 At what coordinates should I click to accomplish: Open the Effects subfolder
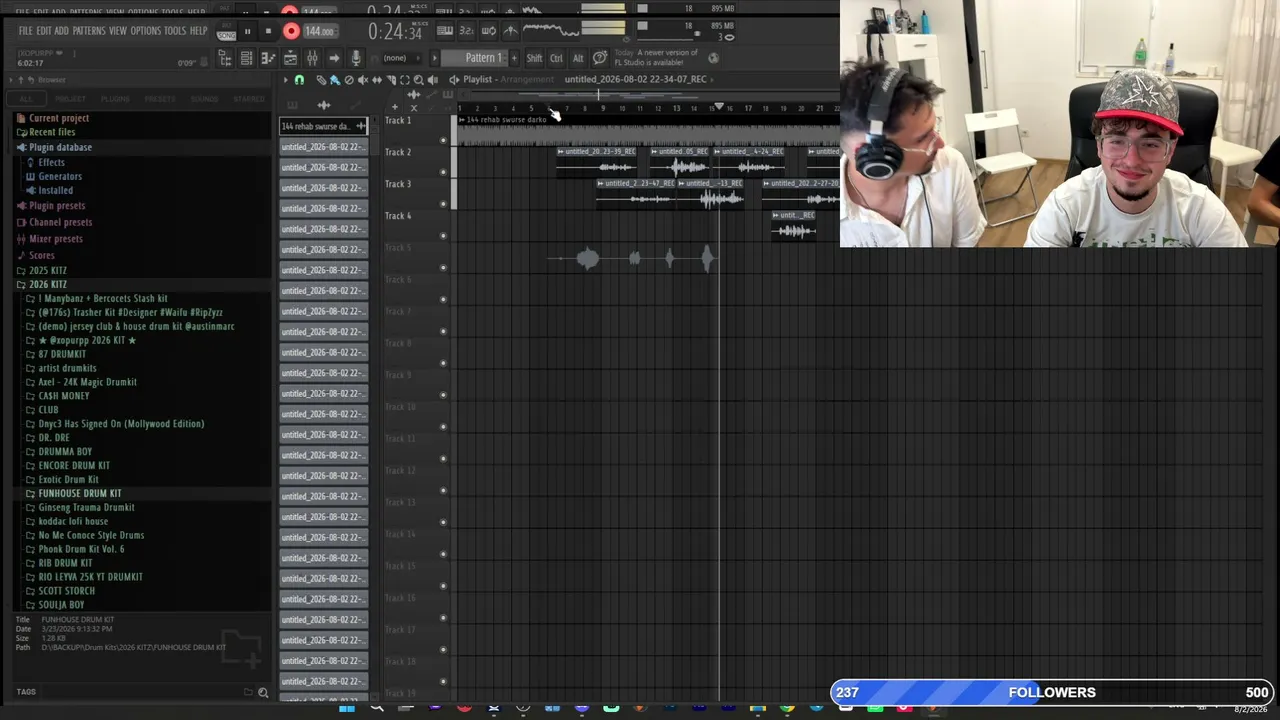[51, 162]
